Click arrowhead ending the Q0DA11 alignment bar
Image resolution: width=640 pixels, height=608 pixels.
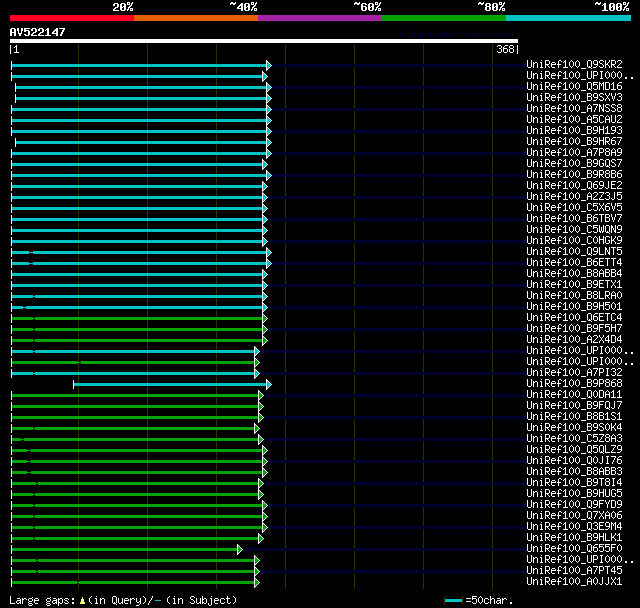261,395
